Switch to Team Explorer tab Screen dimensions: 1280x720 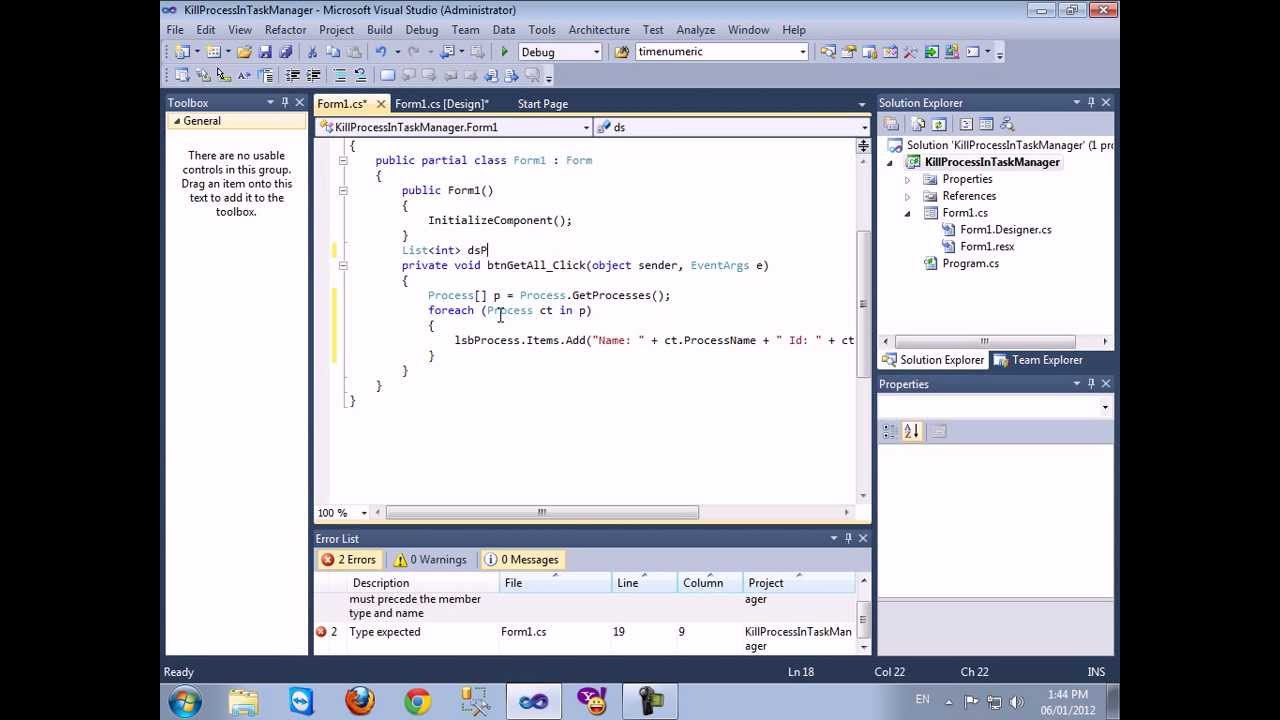point(1038,360)
